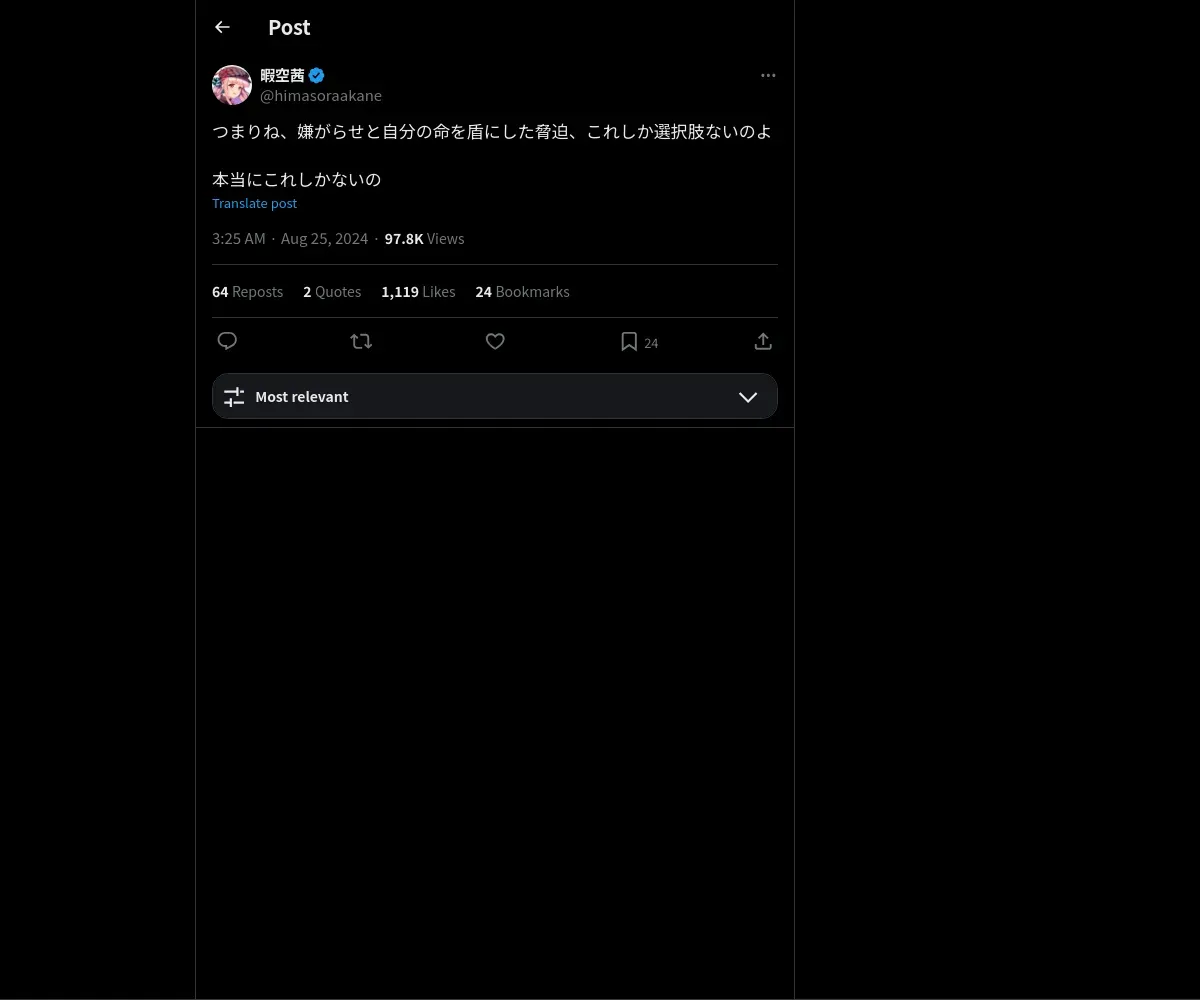1200x1000 pixels.
Task: Like the post with the heart icon
Action: pos(495,341)
